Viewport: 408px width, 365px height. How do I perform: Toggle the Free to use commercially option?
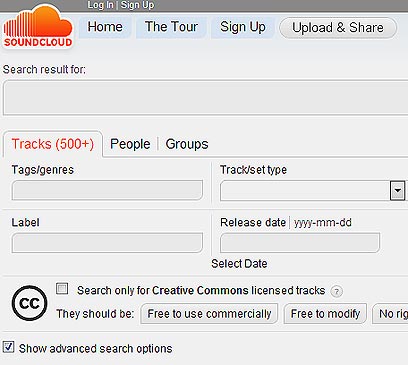click(x=209, y=314)
